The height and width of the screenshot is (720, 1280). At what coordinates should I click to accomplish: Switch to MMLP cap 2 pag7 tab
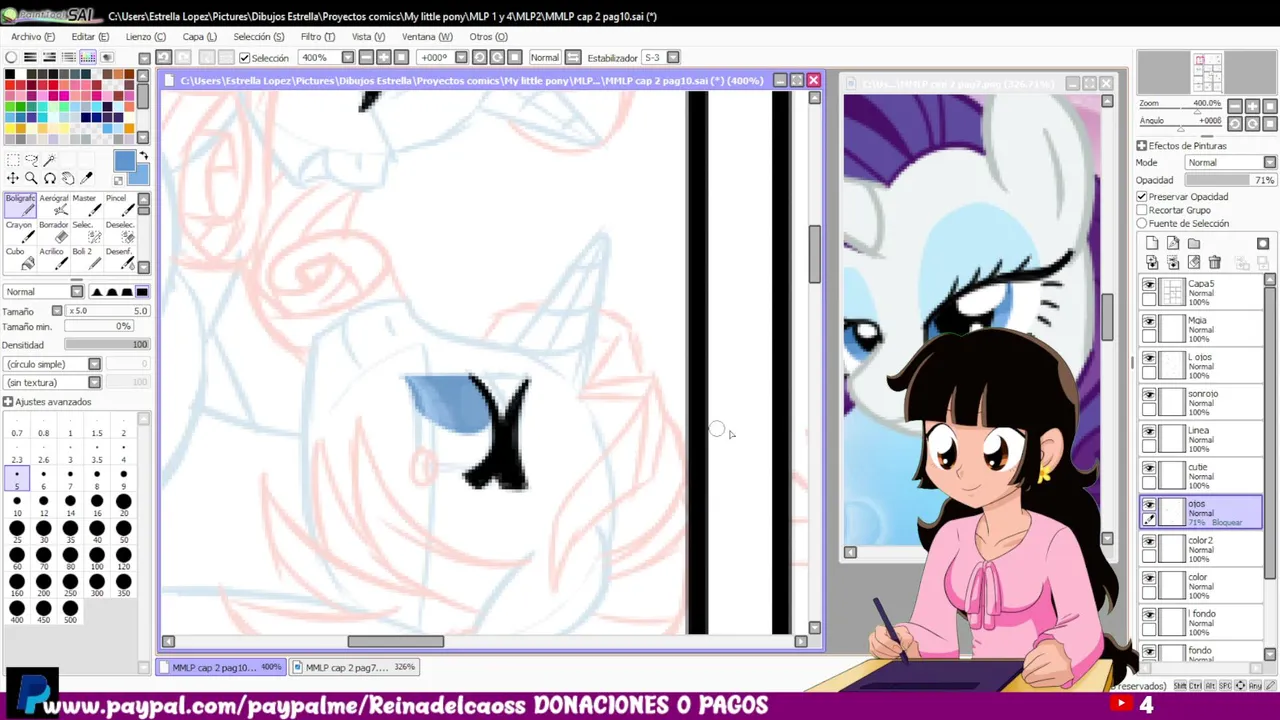356,667
